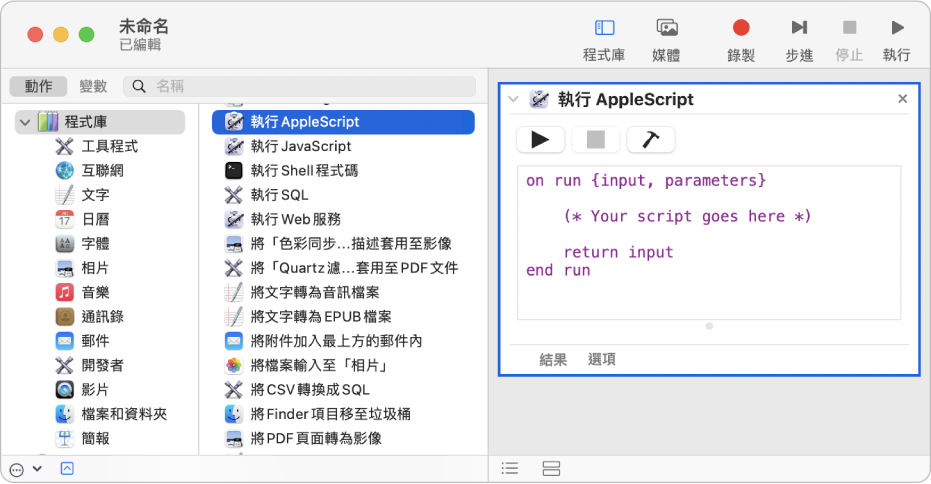This screenshot has height=484, width=931.
Task: Toggle the description pane show/hide button
Action: [67, 469]
